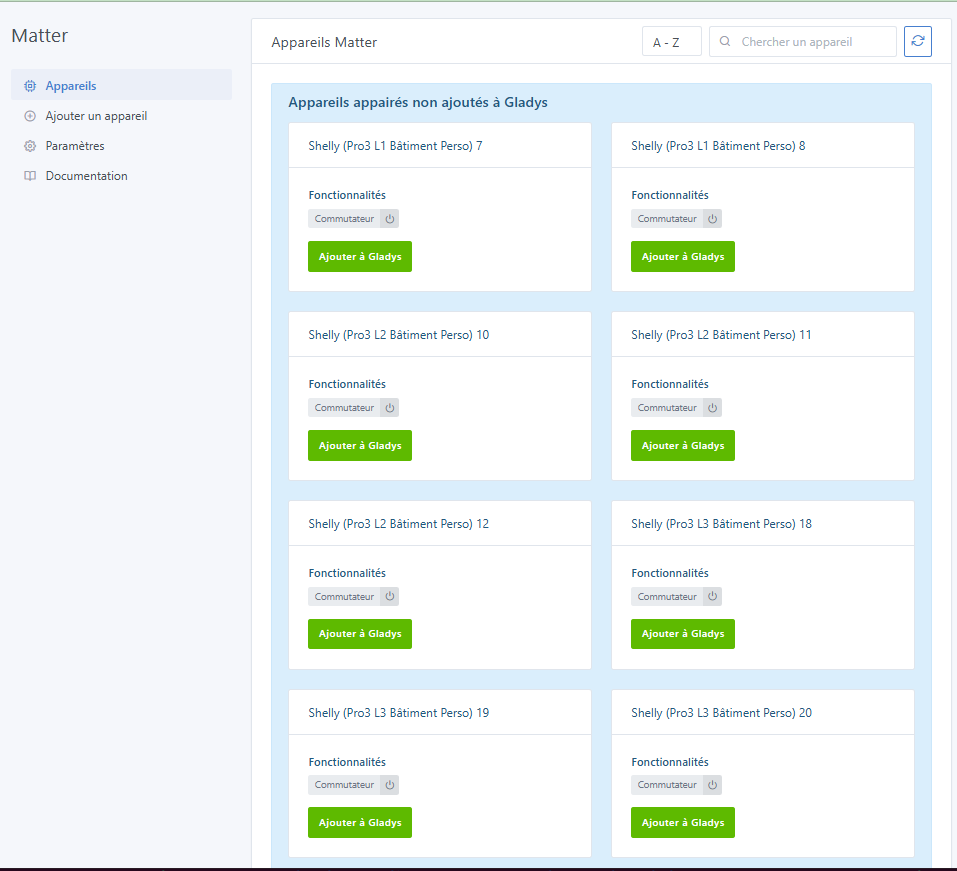The height and width of the screenshot is (871, 957).
Task: Click power icon on Shelly Pro3 L2 11
Action: click(712, 408)
